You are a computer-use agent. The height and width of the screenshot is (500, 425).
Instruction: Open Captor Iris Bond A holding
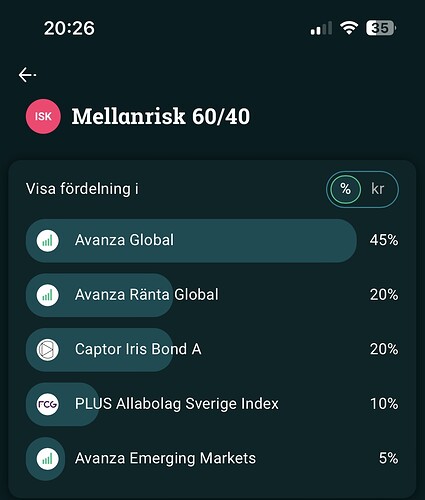(x=212, y=350)
